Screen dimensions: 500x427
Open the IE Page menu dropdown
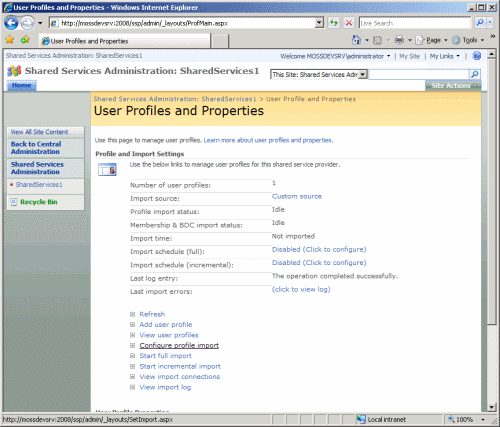pos(433,40)
